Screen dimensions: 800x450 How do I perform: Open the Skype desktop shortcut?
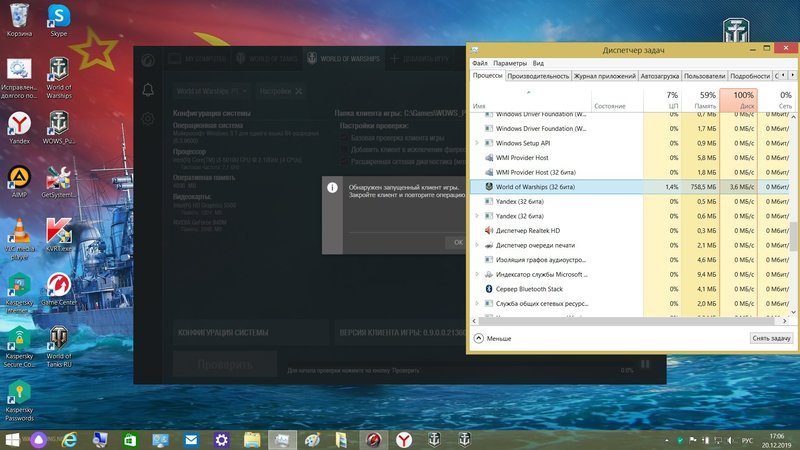pos(59,18)
